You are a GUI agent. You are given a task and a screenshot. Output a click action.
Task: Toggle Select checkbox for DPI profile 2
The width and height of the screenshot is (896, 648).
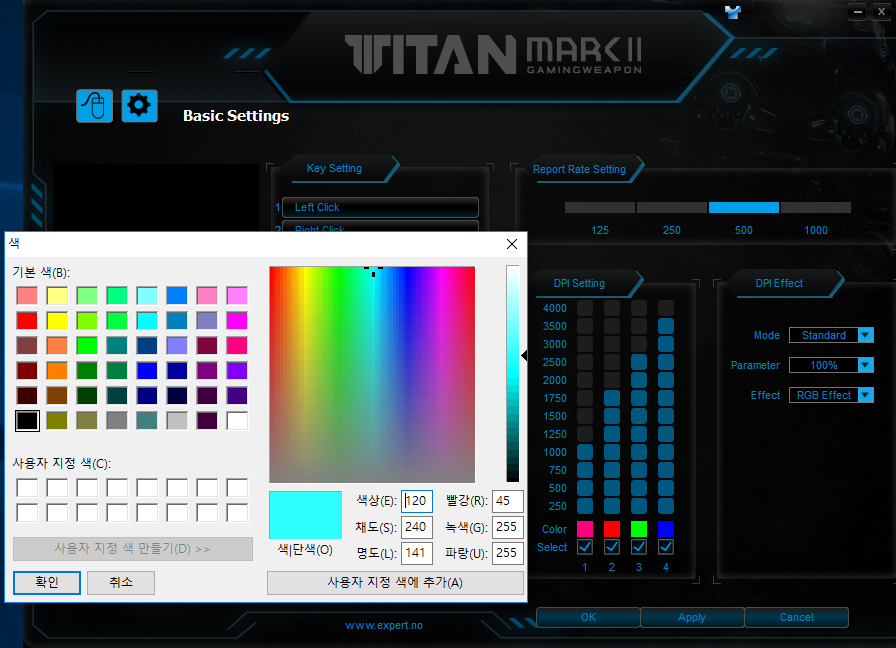pos(612,547)
